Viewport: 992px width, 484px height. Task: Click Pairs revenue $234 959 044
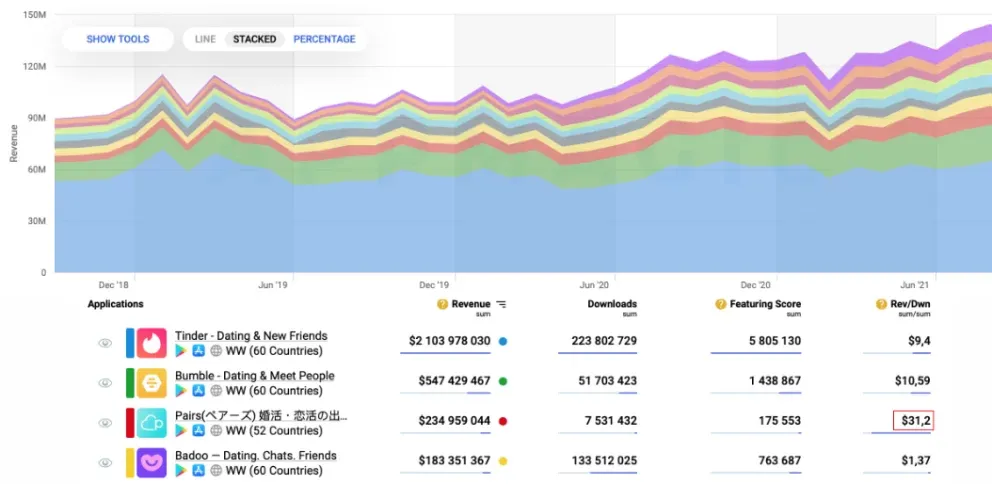(x=454, y=421)
